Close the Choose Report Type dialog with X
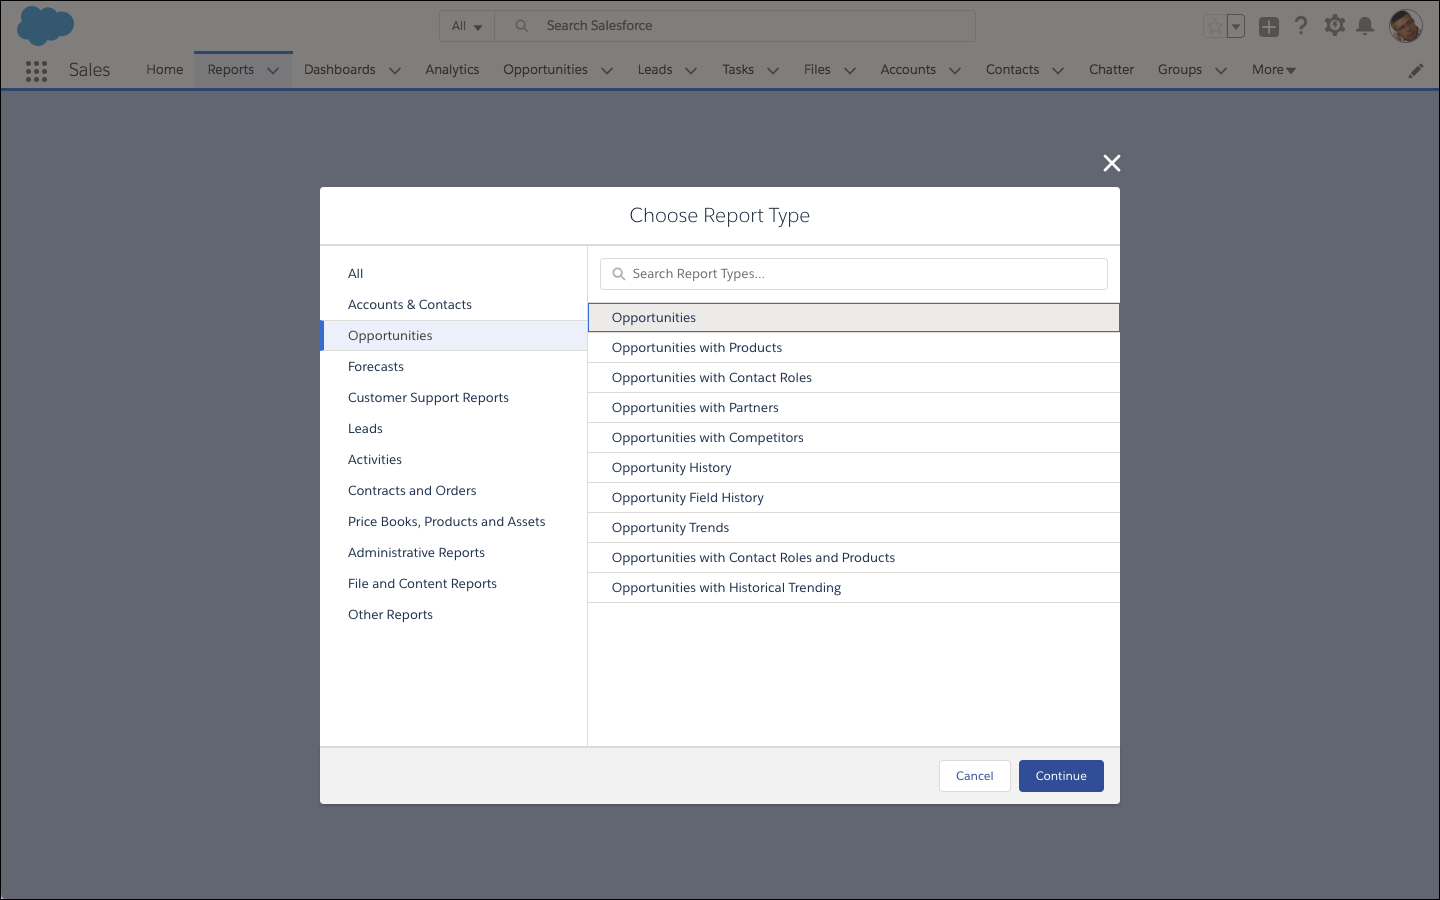This screenshot has width=1440, height=900. pyautogui.click(x=1111, y=163)
